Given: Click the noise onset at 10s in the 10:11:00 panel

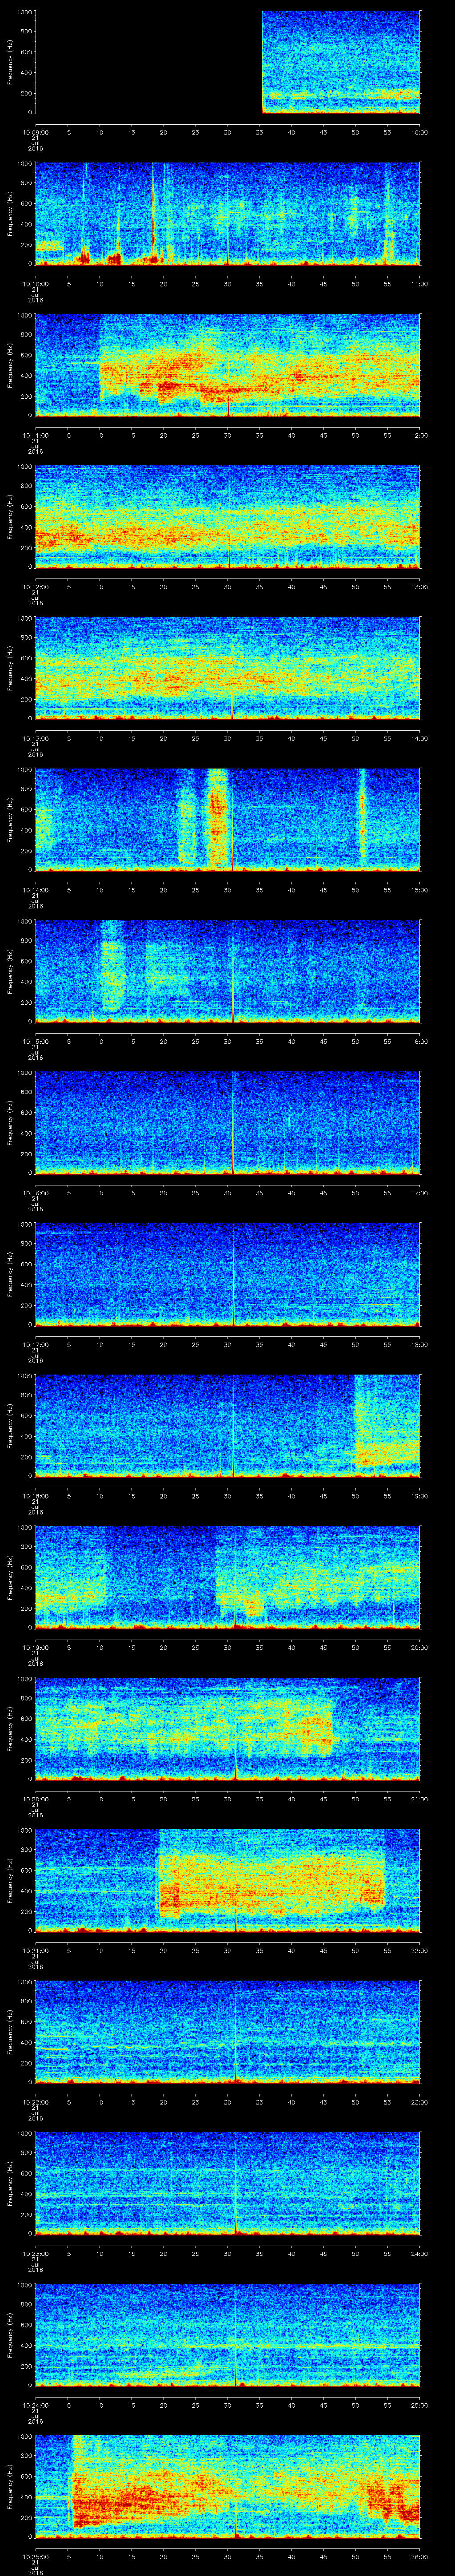Looking at the screenshot, I should tap(100, 365).
